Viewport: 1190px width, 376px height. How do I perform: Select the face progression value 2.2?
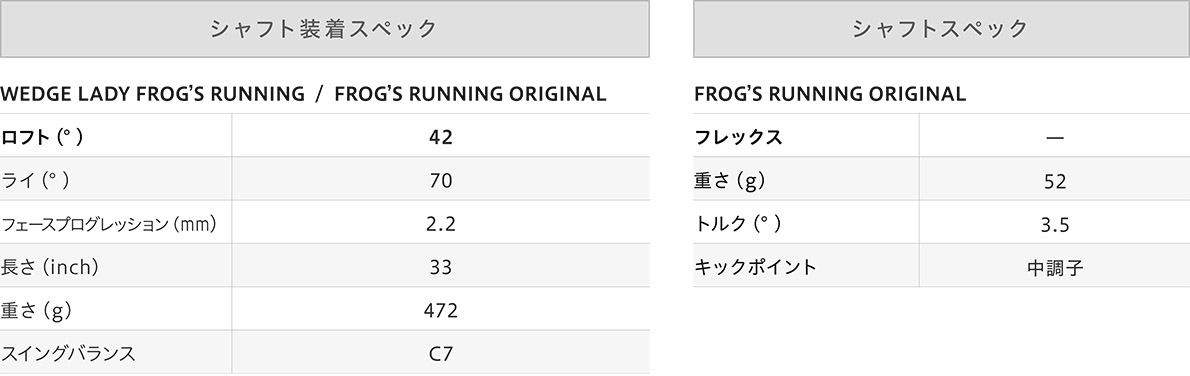point(440,224)
